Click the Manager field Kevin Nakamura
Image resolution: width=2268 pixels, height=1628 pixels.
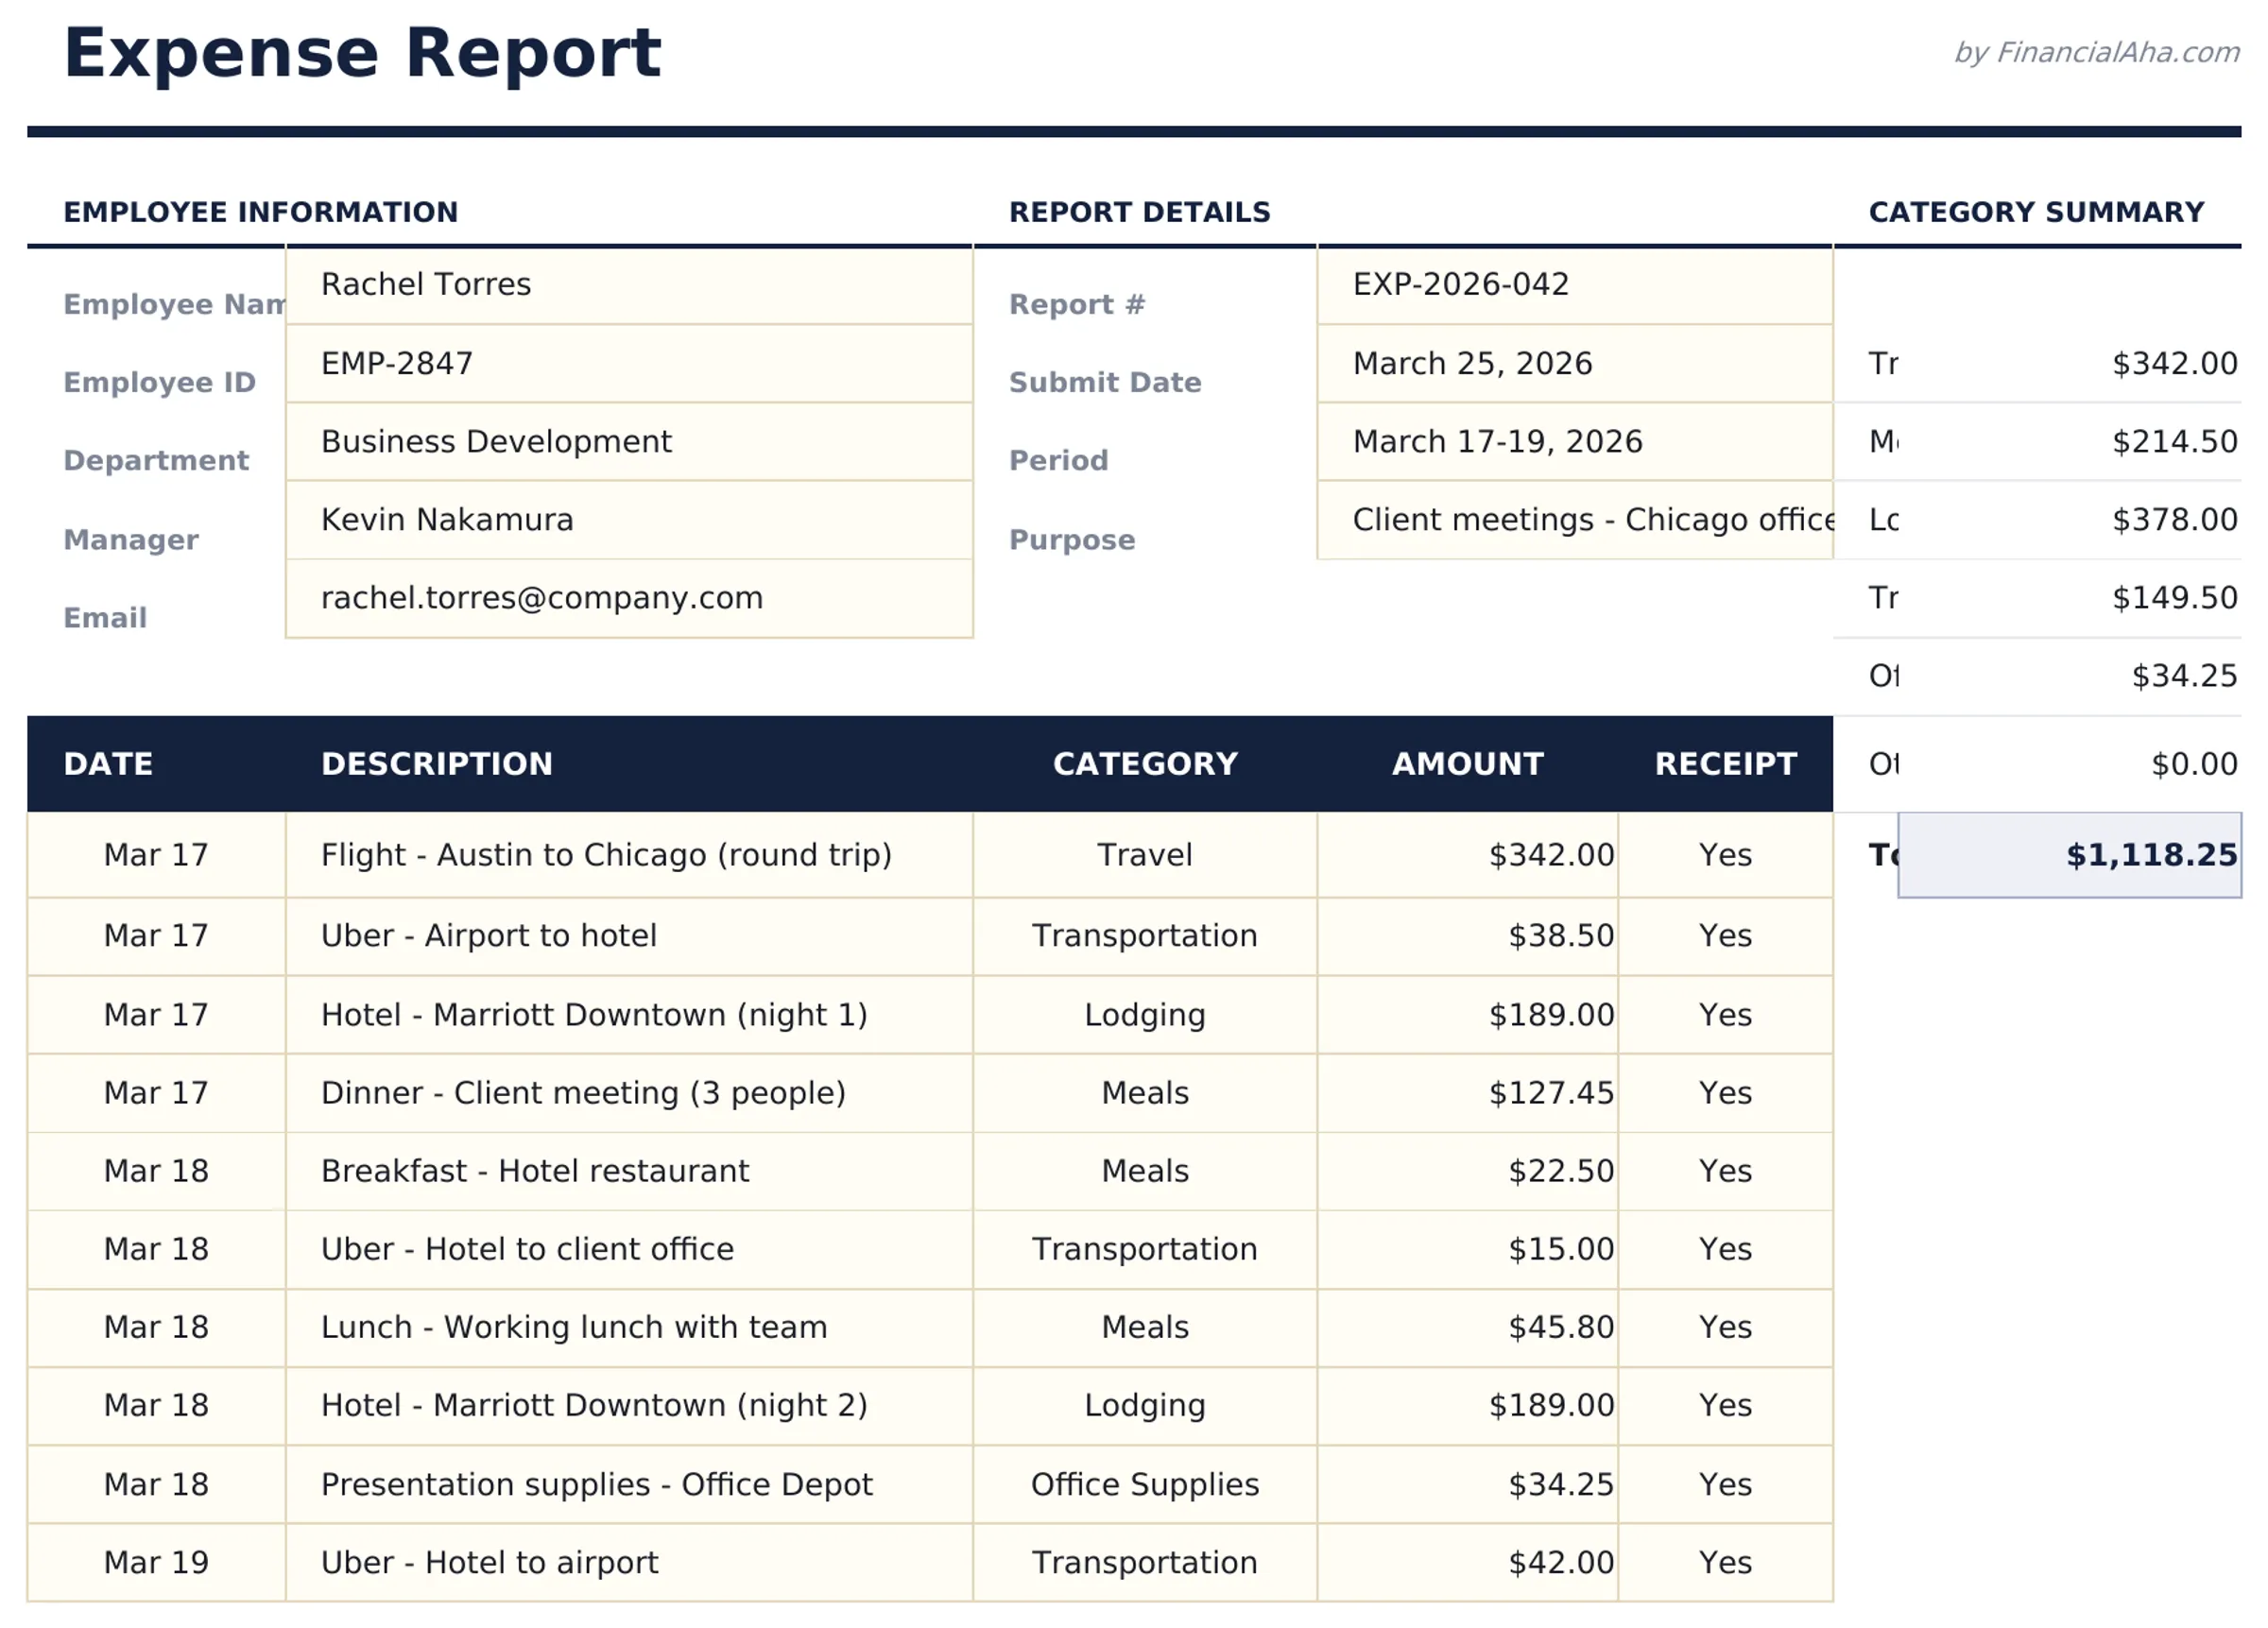pyautogui.click(x=628, y=520)
